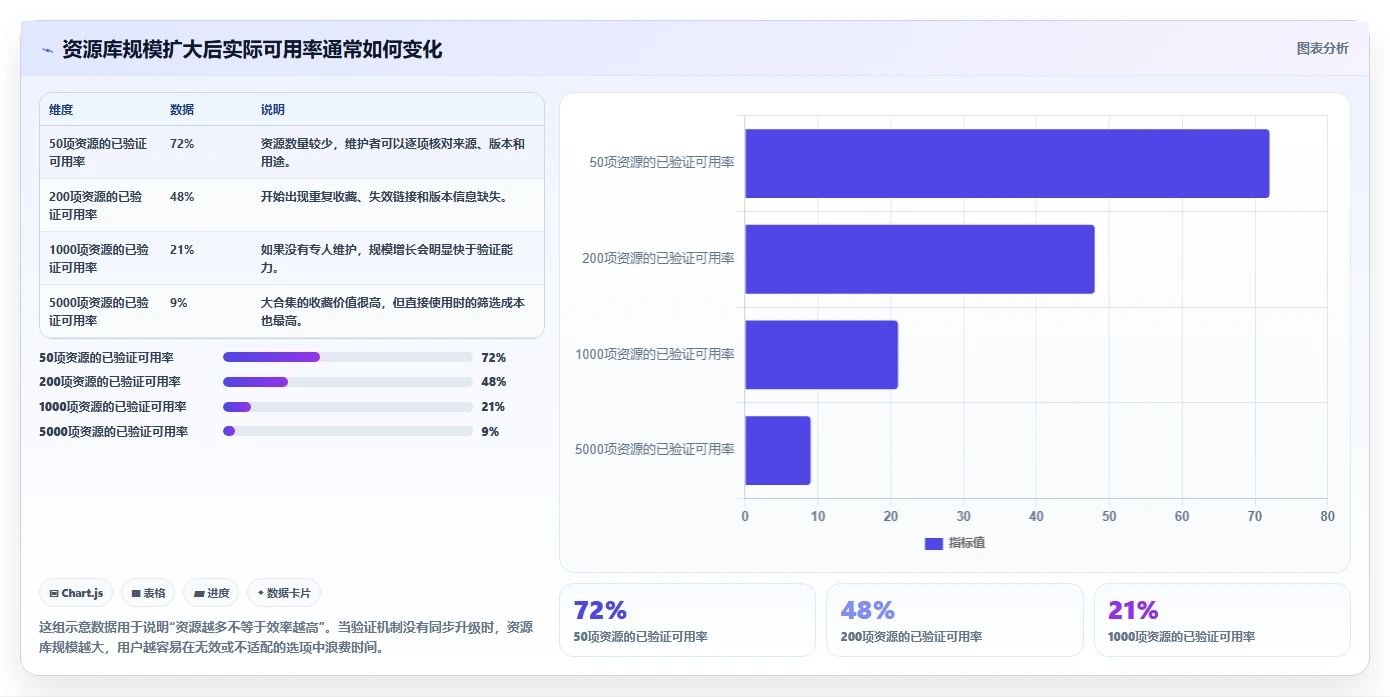Click the chart icon beside the page title
Image resolution: width=1390 pixels, height=697 pixels.
(47, 50)
